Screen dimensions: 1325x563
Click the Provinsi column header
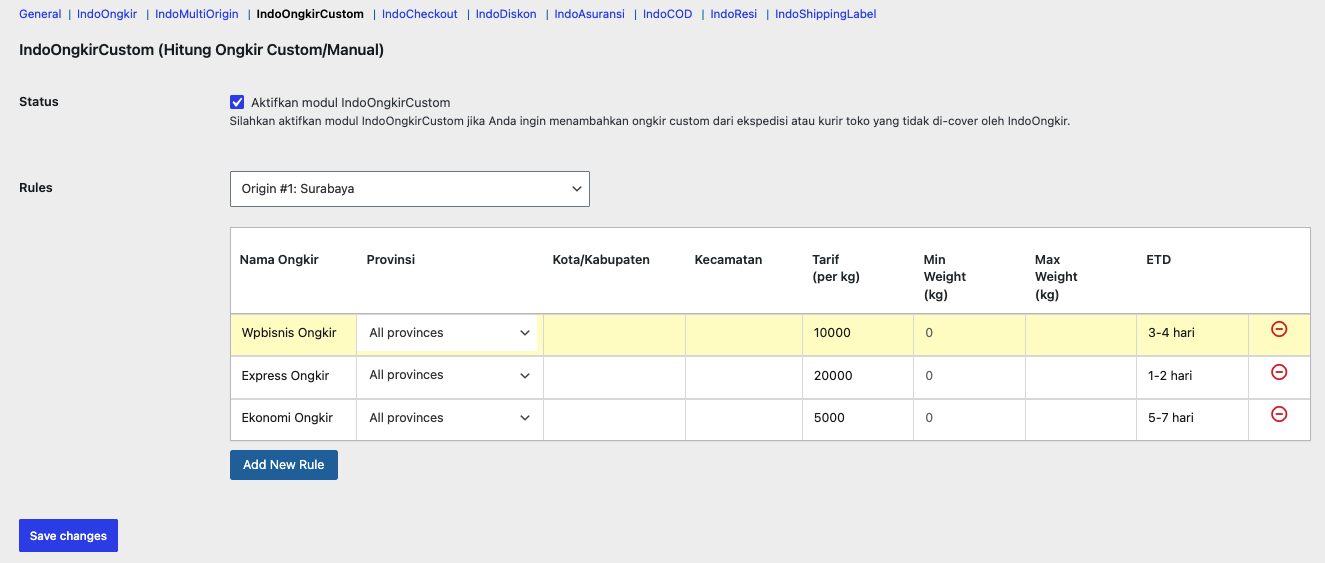(391, 260)
